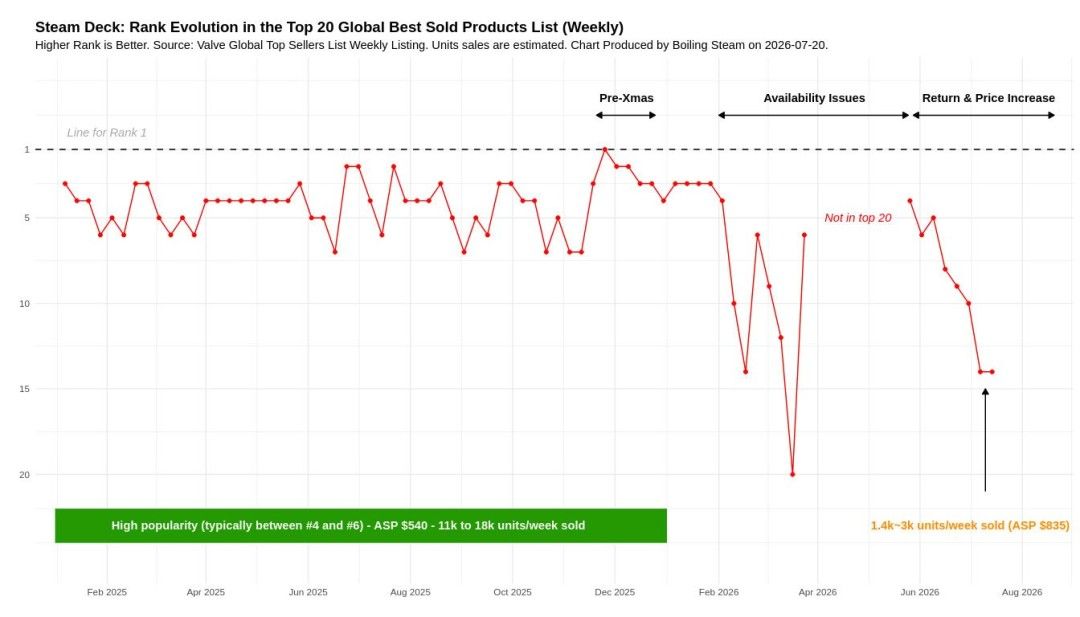Select the green High popularity banner
The width and height of the screenshot is (1080, 617).
coord(361,525)
